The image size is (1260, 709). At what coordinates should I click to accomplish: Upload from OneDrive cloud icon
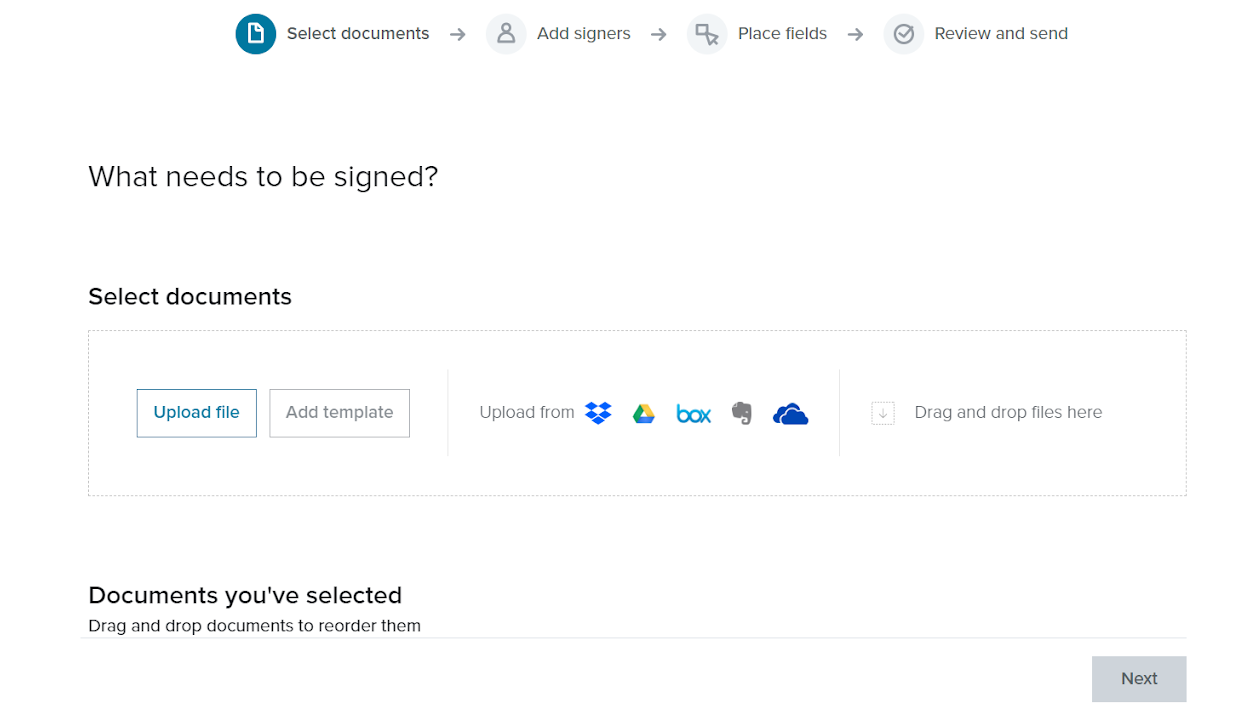click(790, 413)
